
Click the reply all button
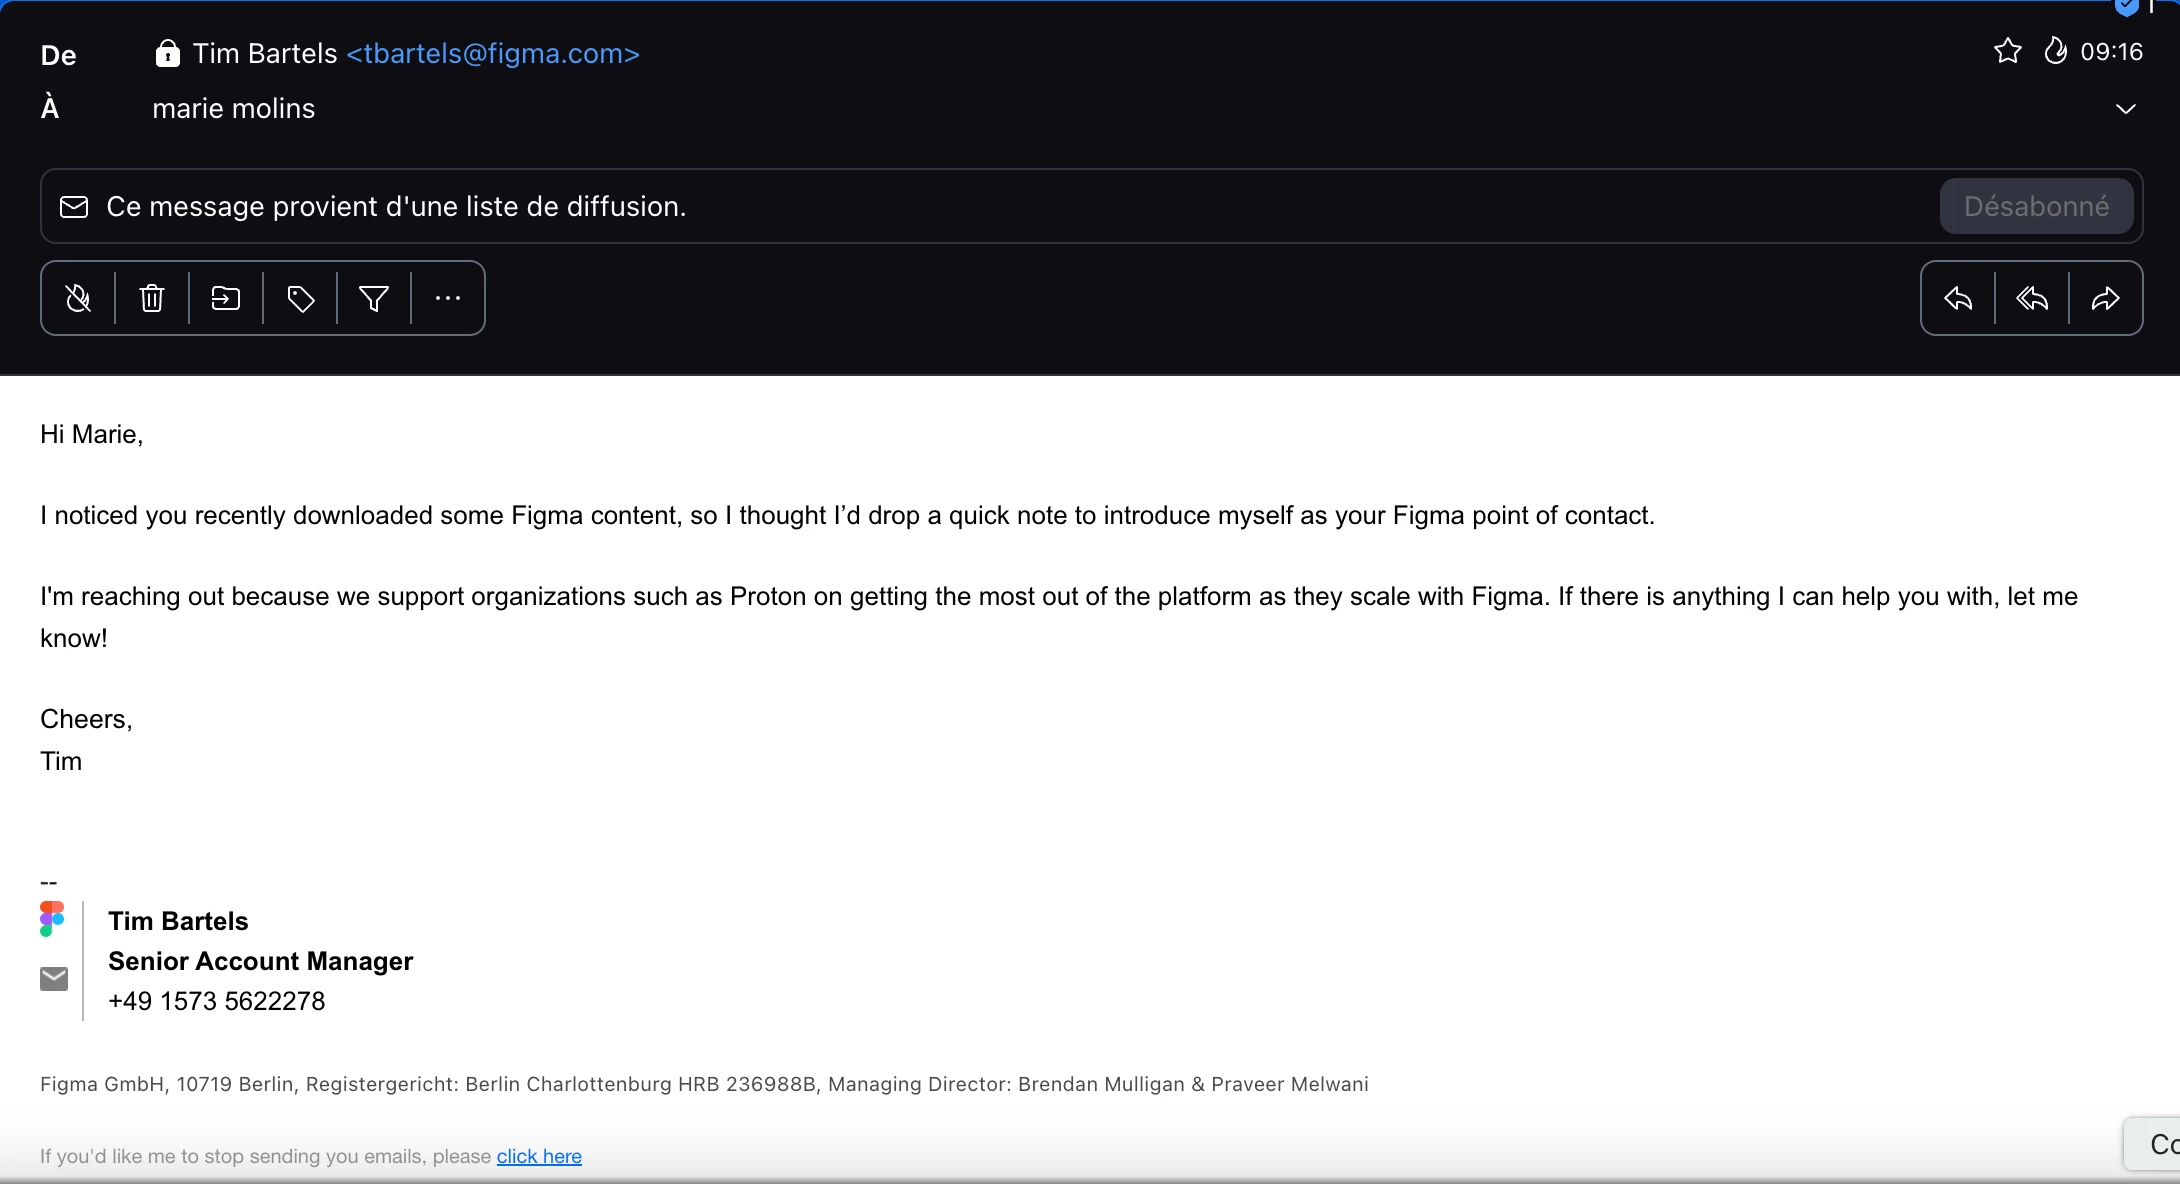click(x=2032, y=298)
